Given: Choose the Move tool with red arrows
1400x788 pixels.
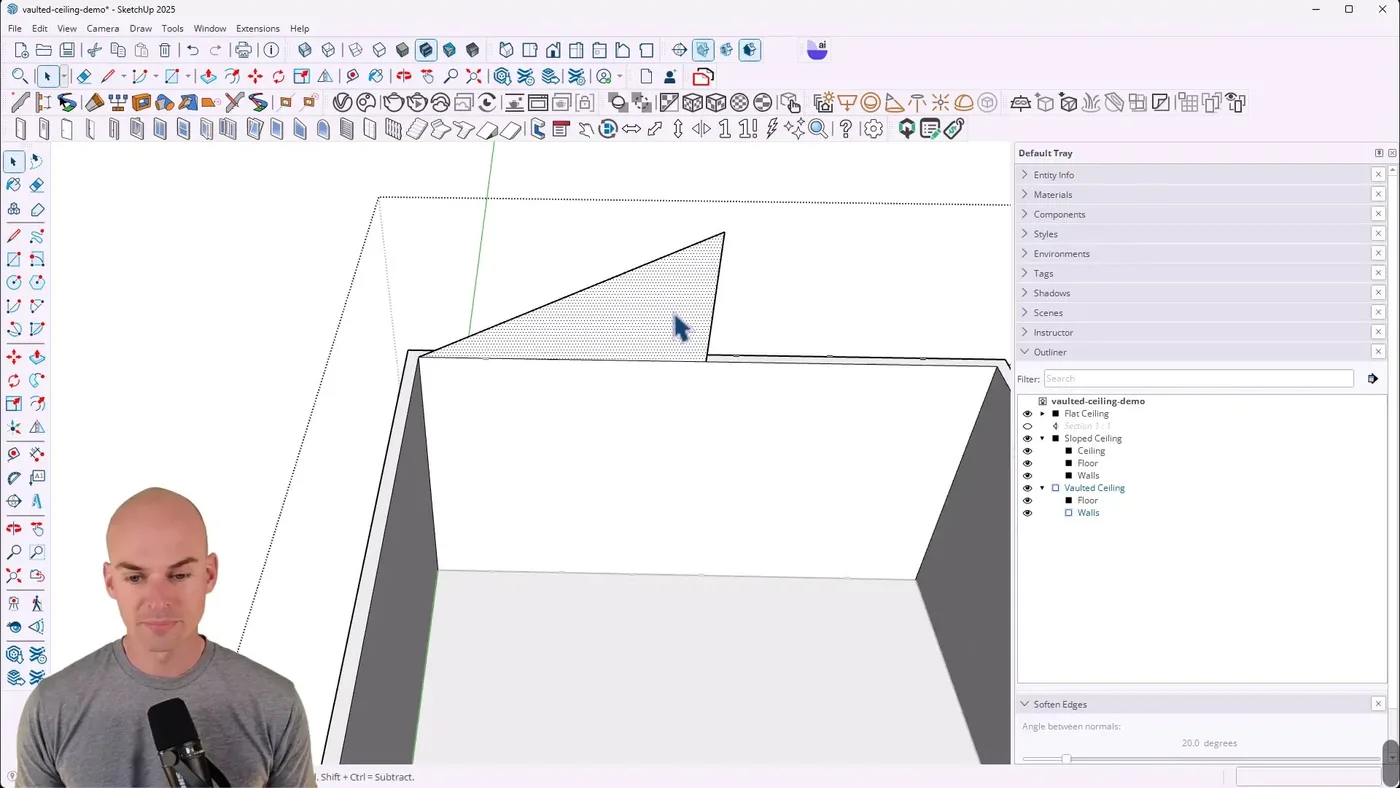Looking at the screenshot, I should 255,76.
